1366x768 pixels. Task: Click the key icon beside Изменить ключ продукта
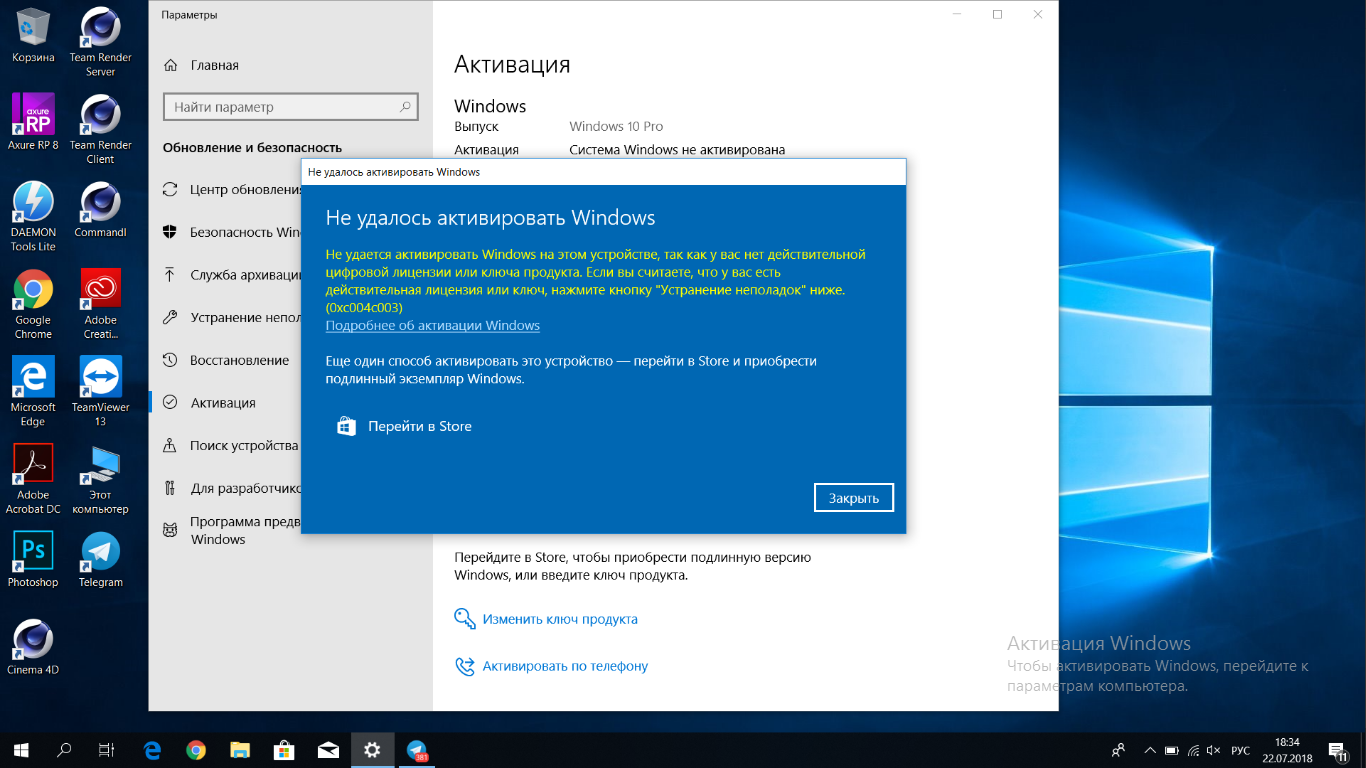(464, 619)
